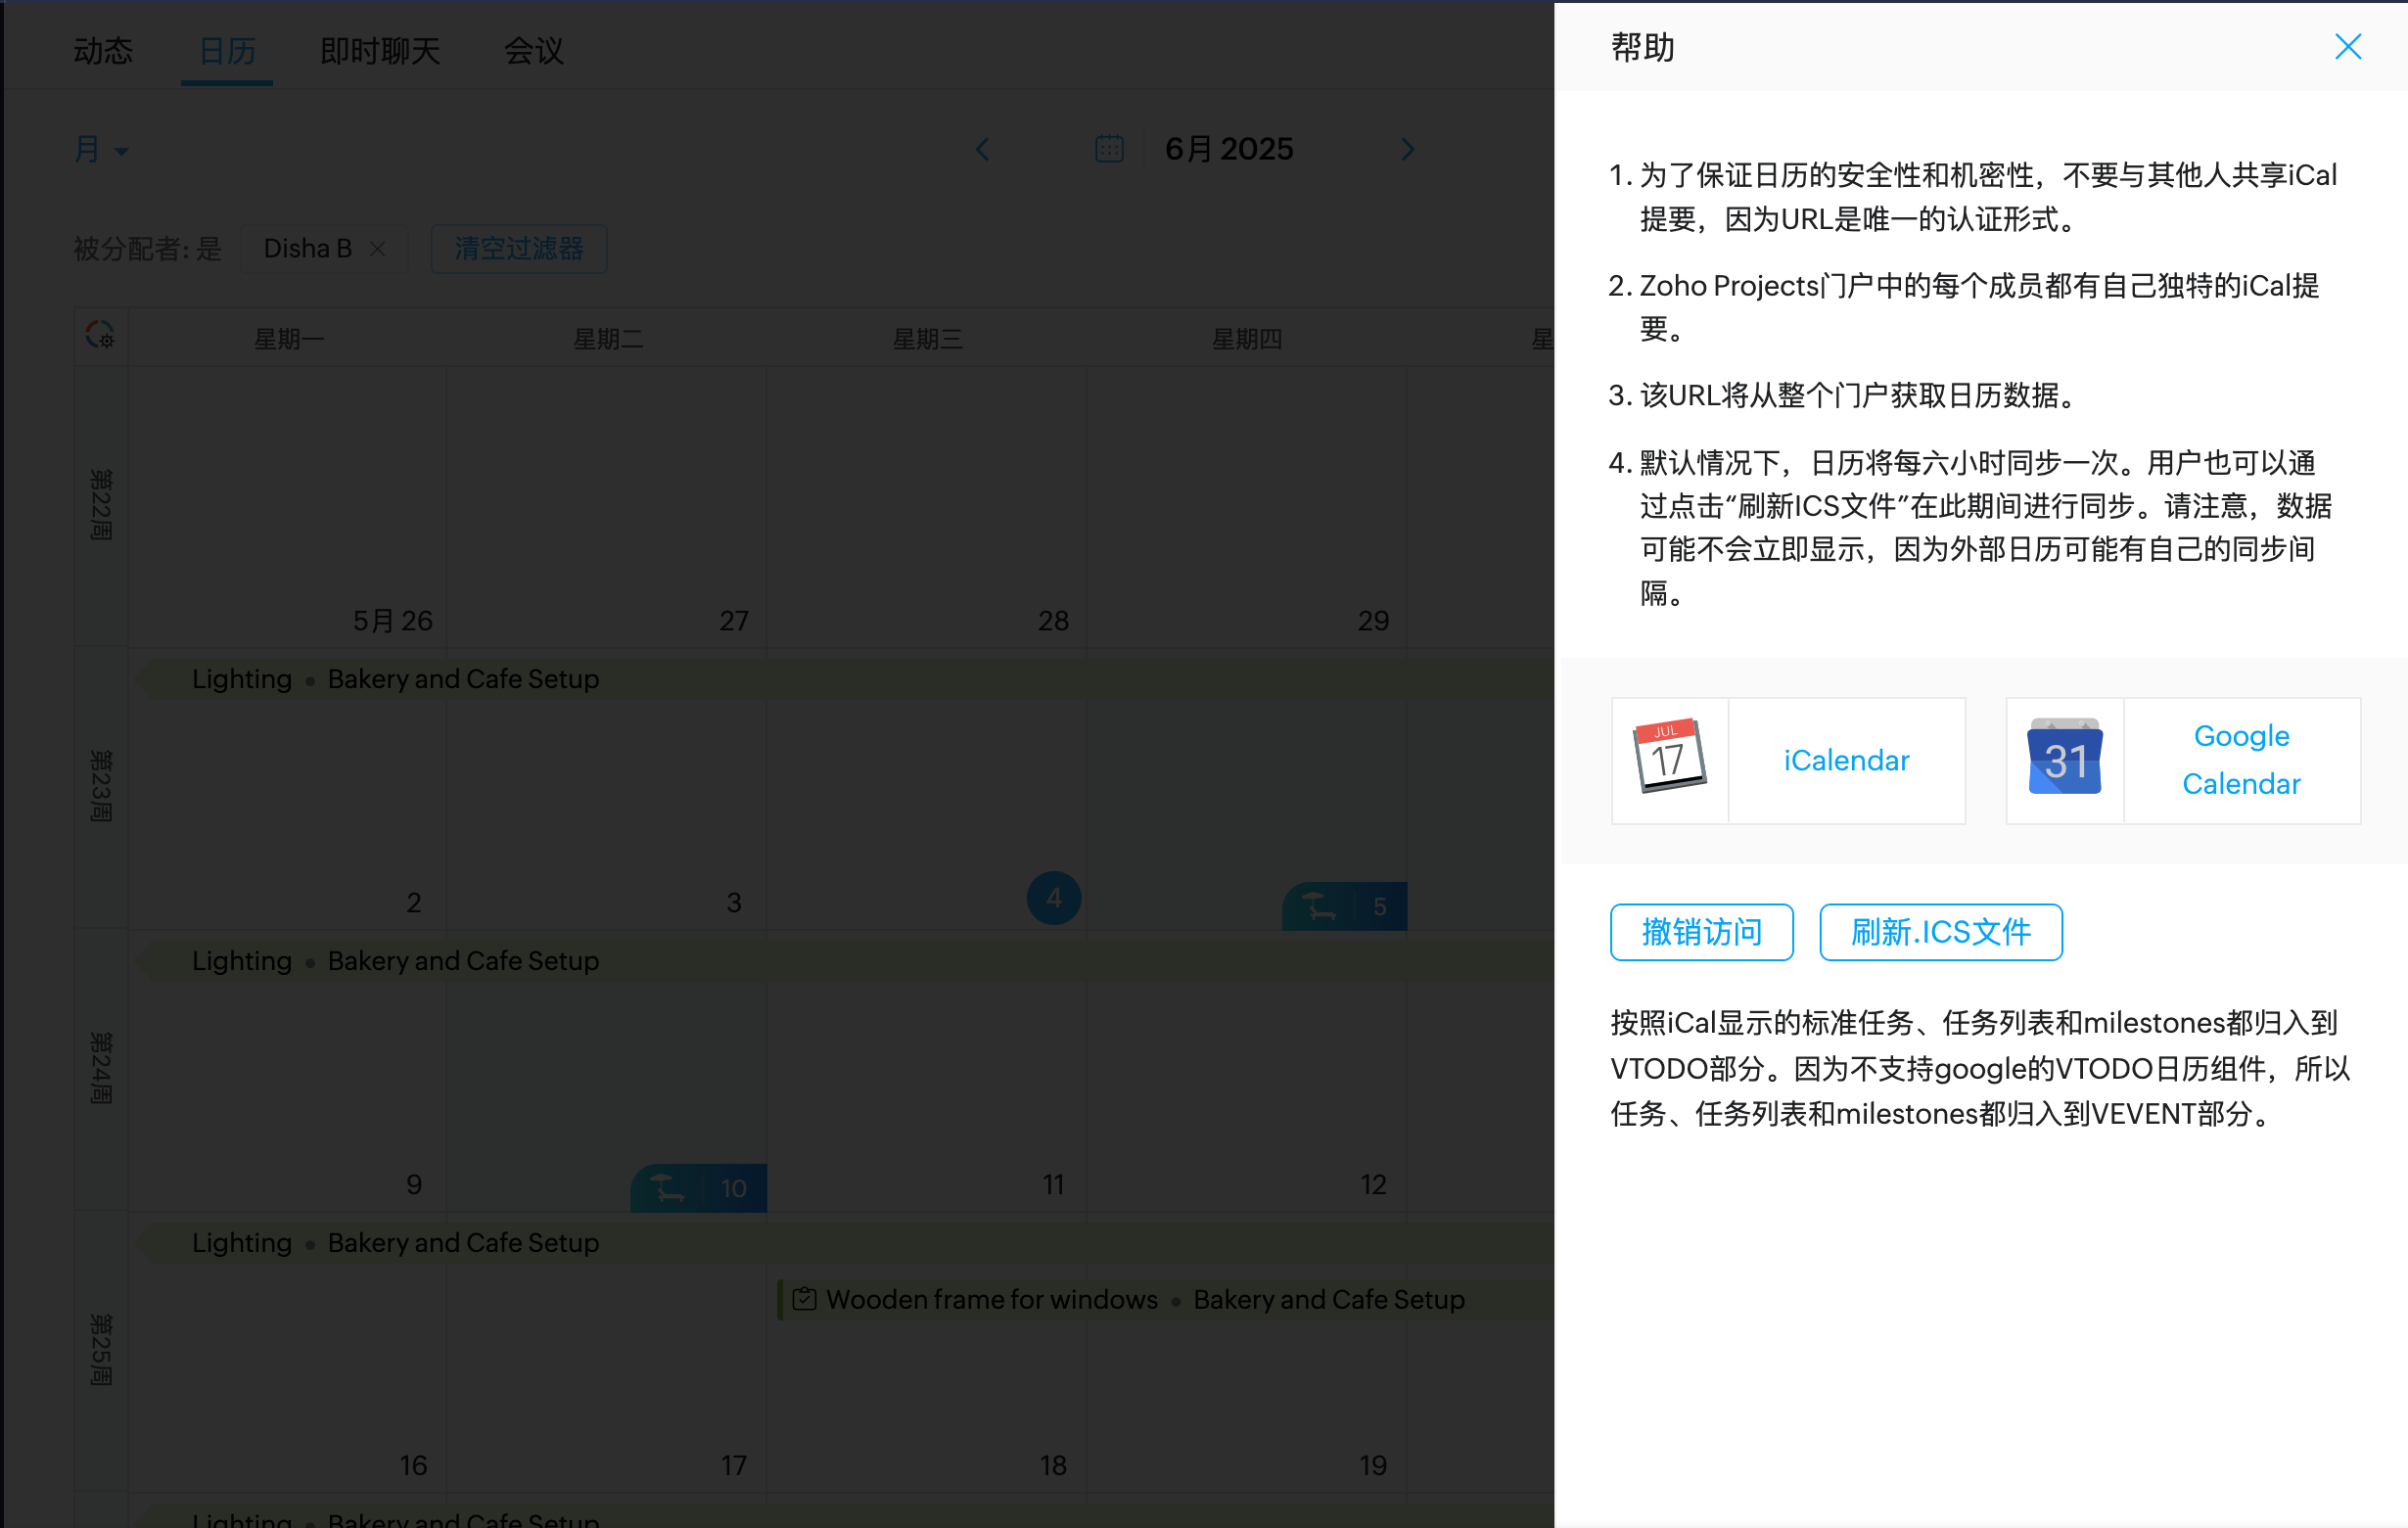
Task: Click the 刷新.ICS文件 button
Action: pos(1939,931)
